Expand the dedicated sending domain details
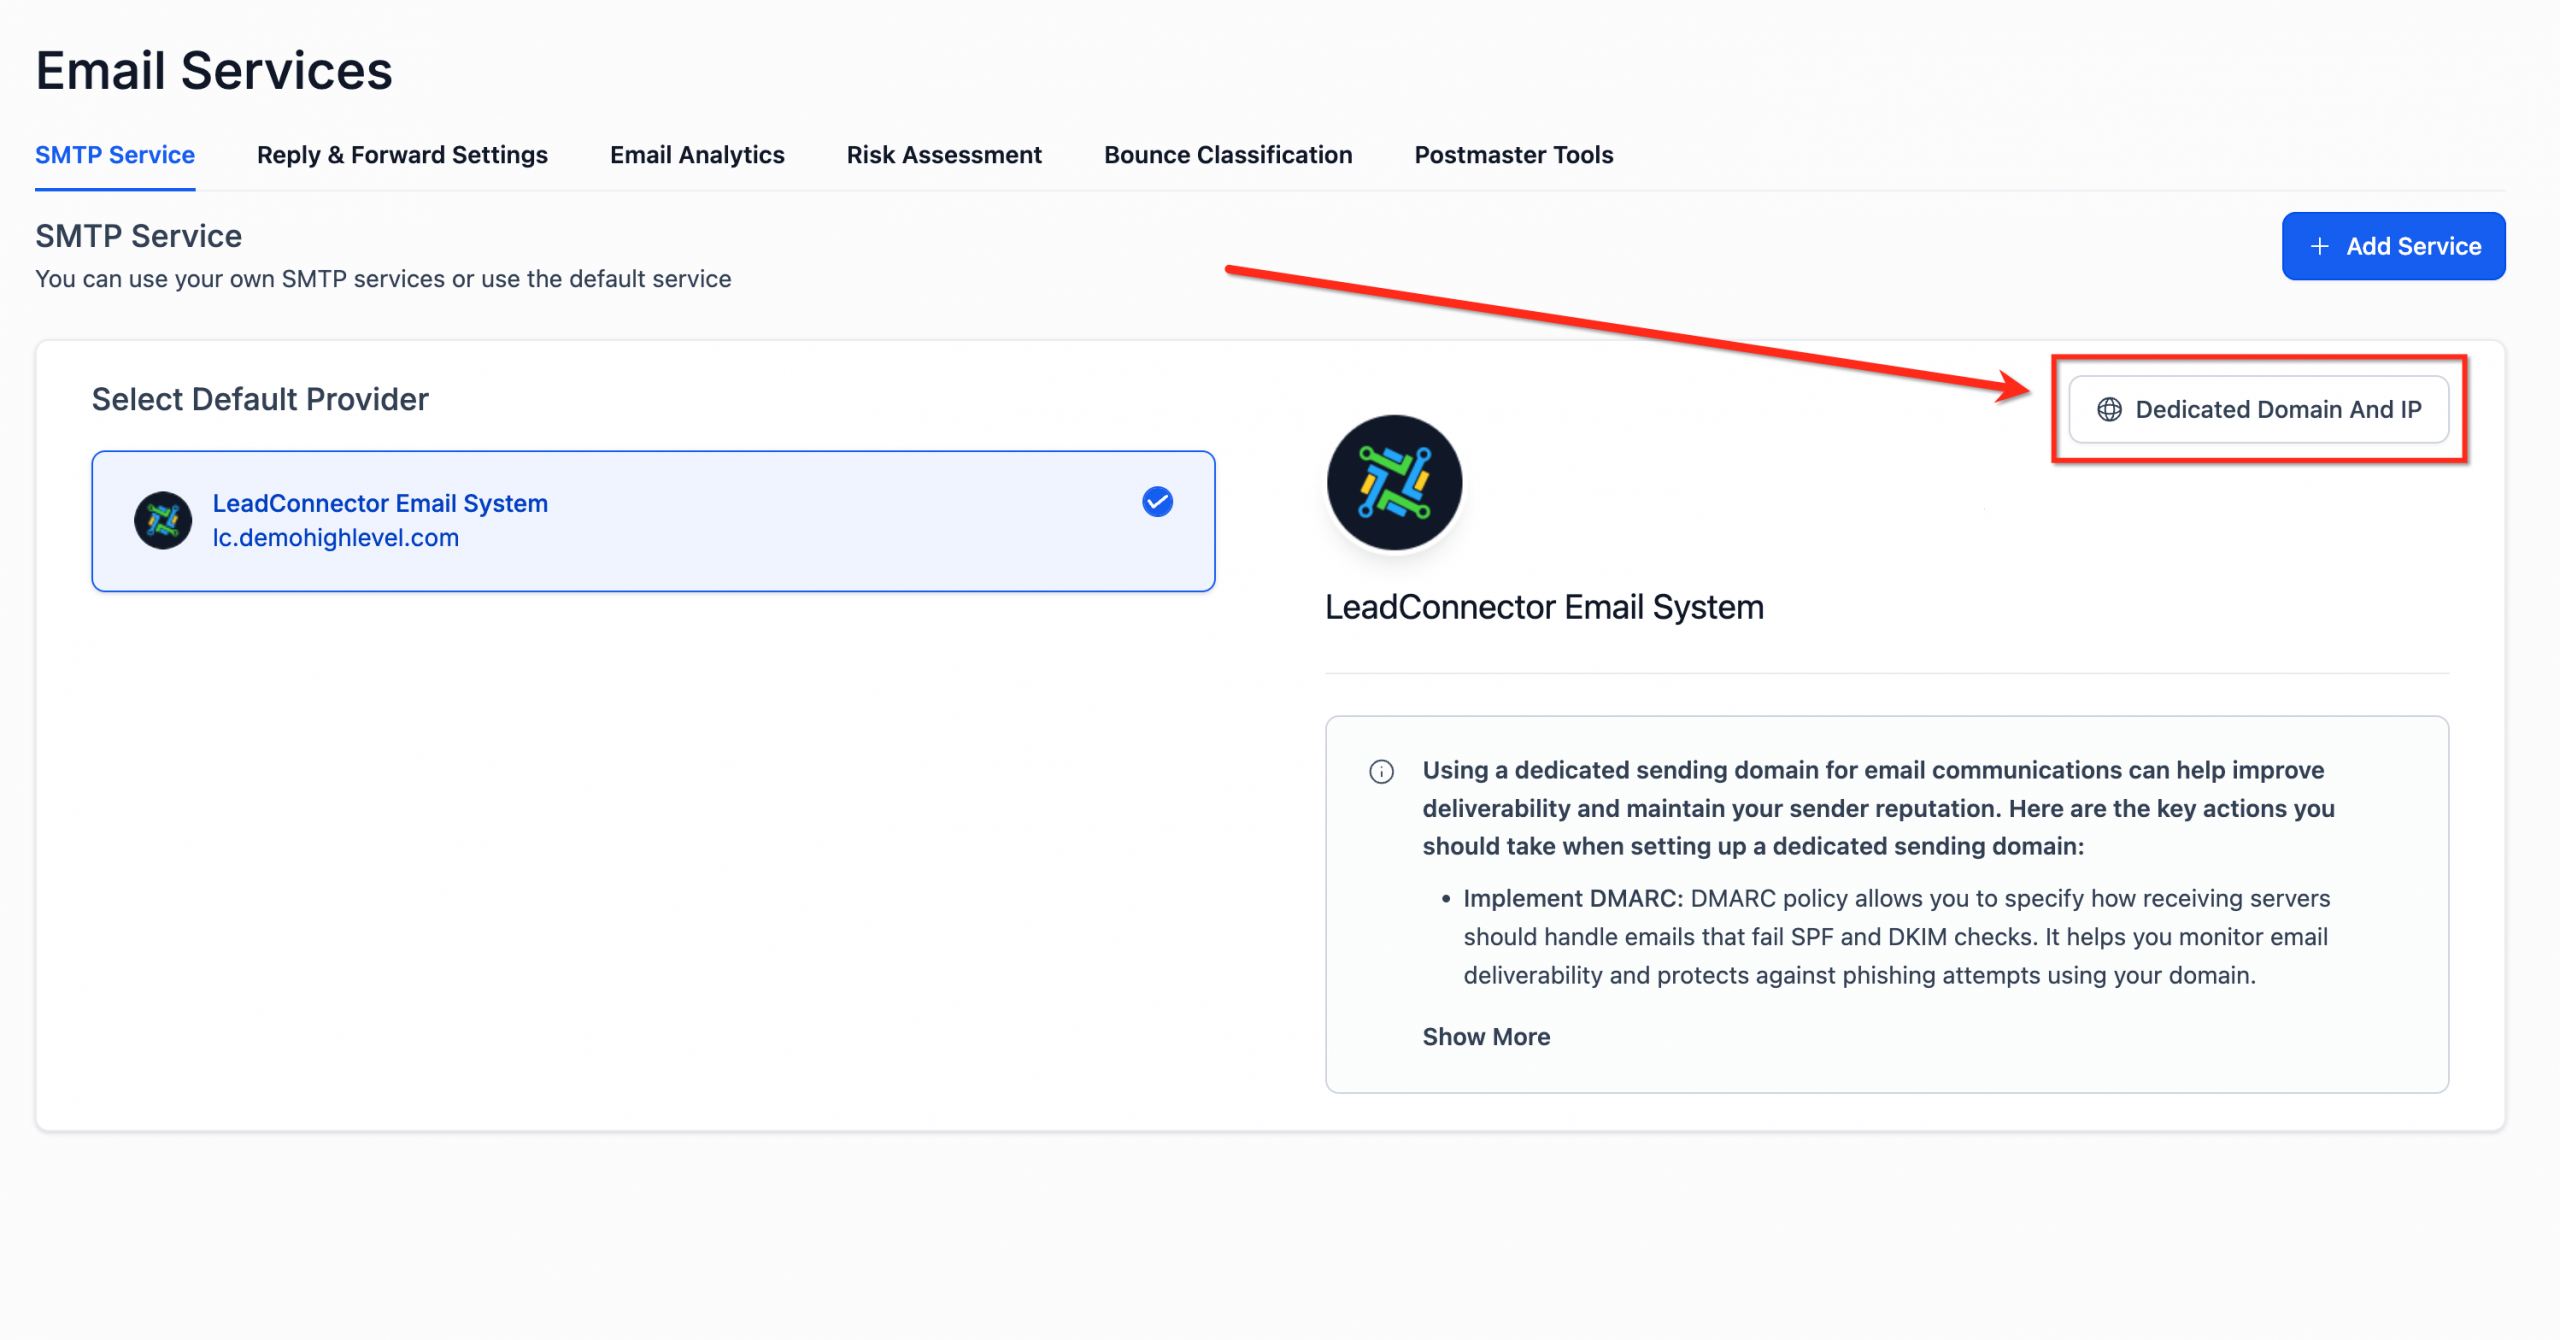 coord(1486,1036)
